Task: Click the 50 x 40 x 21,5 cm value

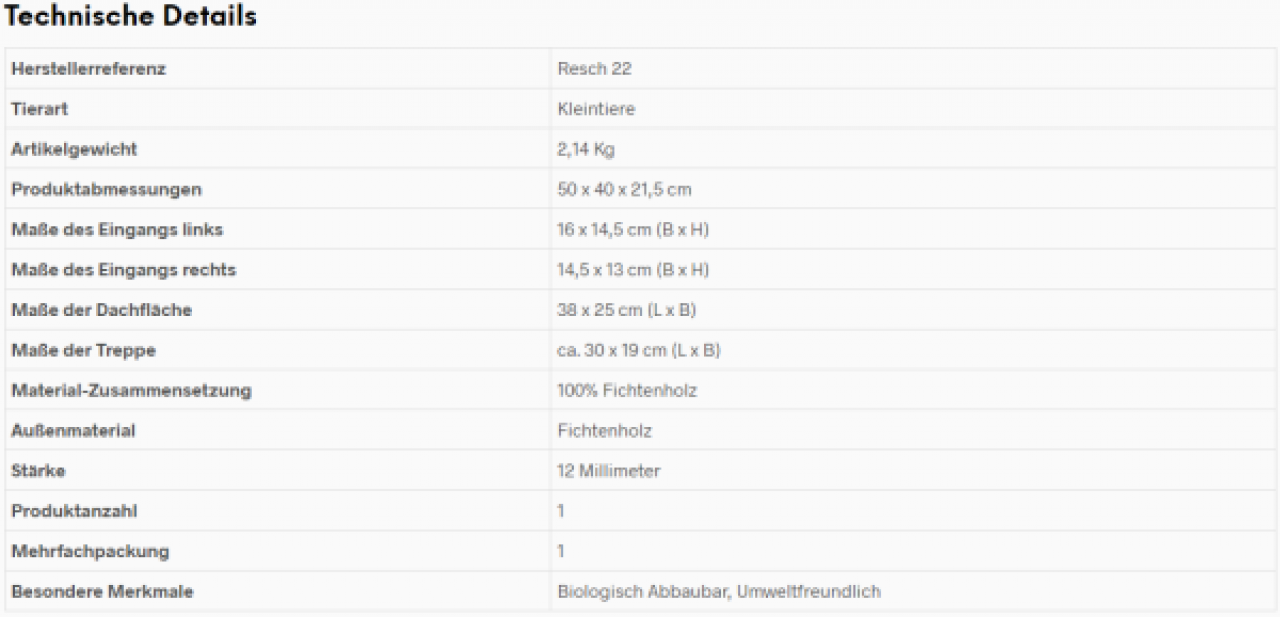Action: [624, 189]
